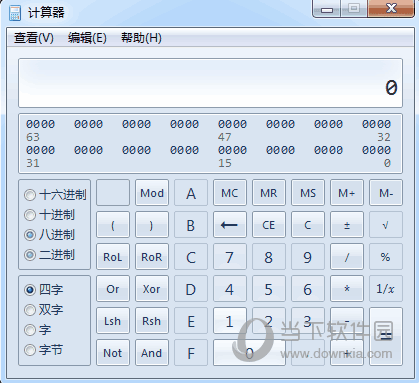Click the square root button
The height and width of the screenshot is (383, 419).
pos(386,225)
